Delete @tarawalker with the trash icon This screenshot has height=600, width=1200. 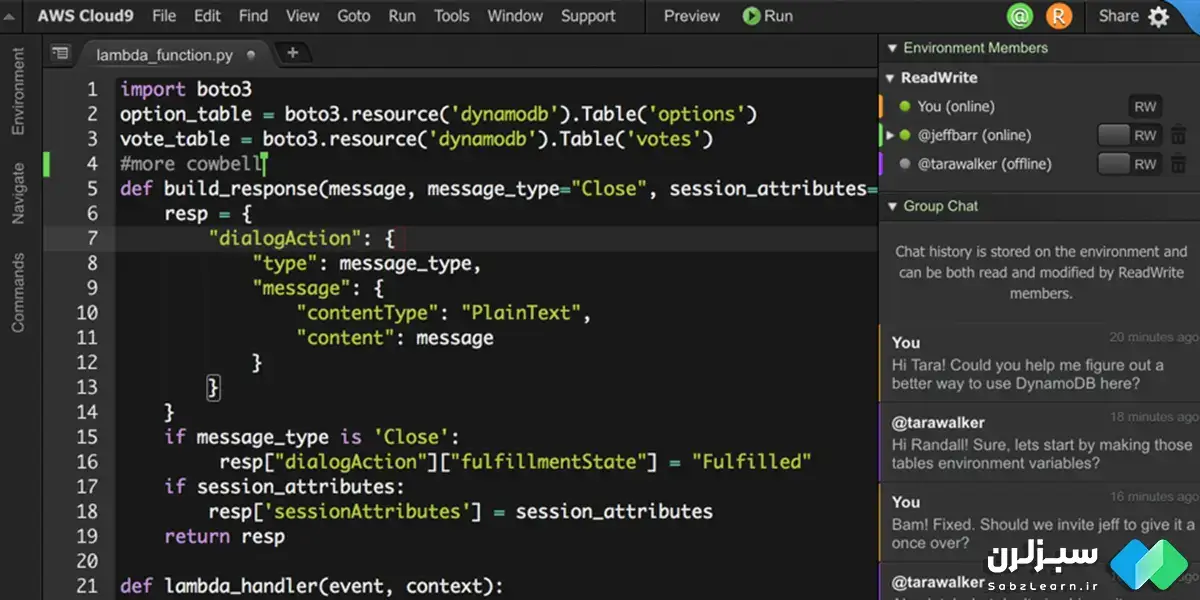(x=1178, y=164)
